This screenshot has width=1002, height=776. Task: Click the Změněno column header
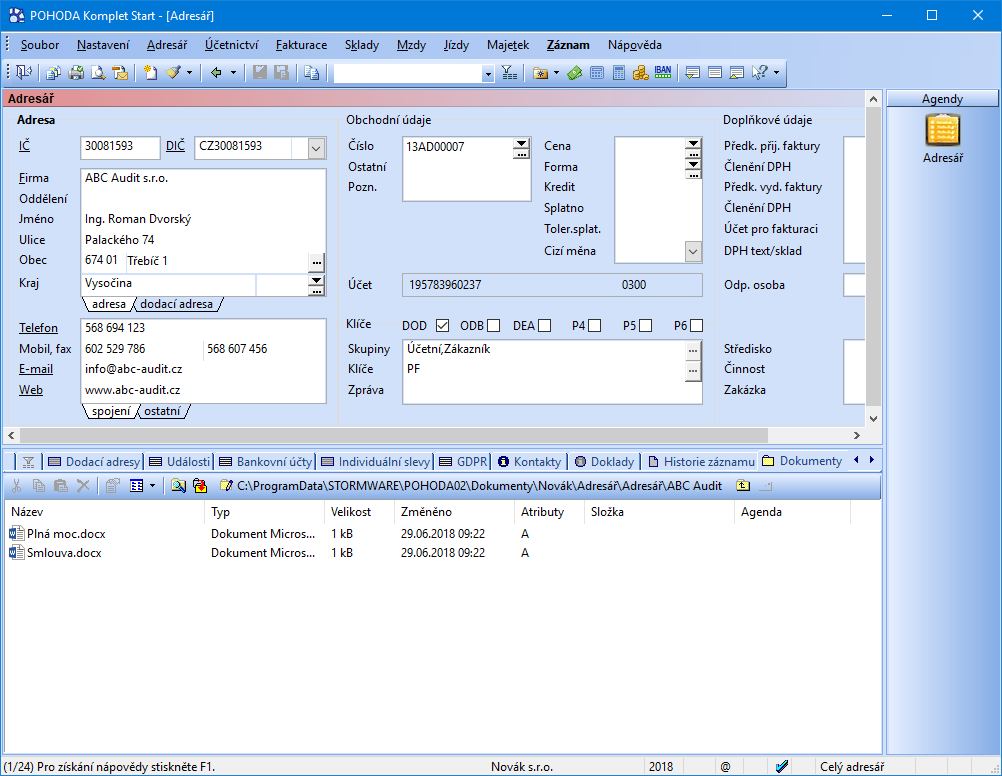(454, 512)
